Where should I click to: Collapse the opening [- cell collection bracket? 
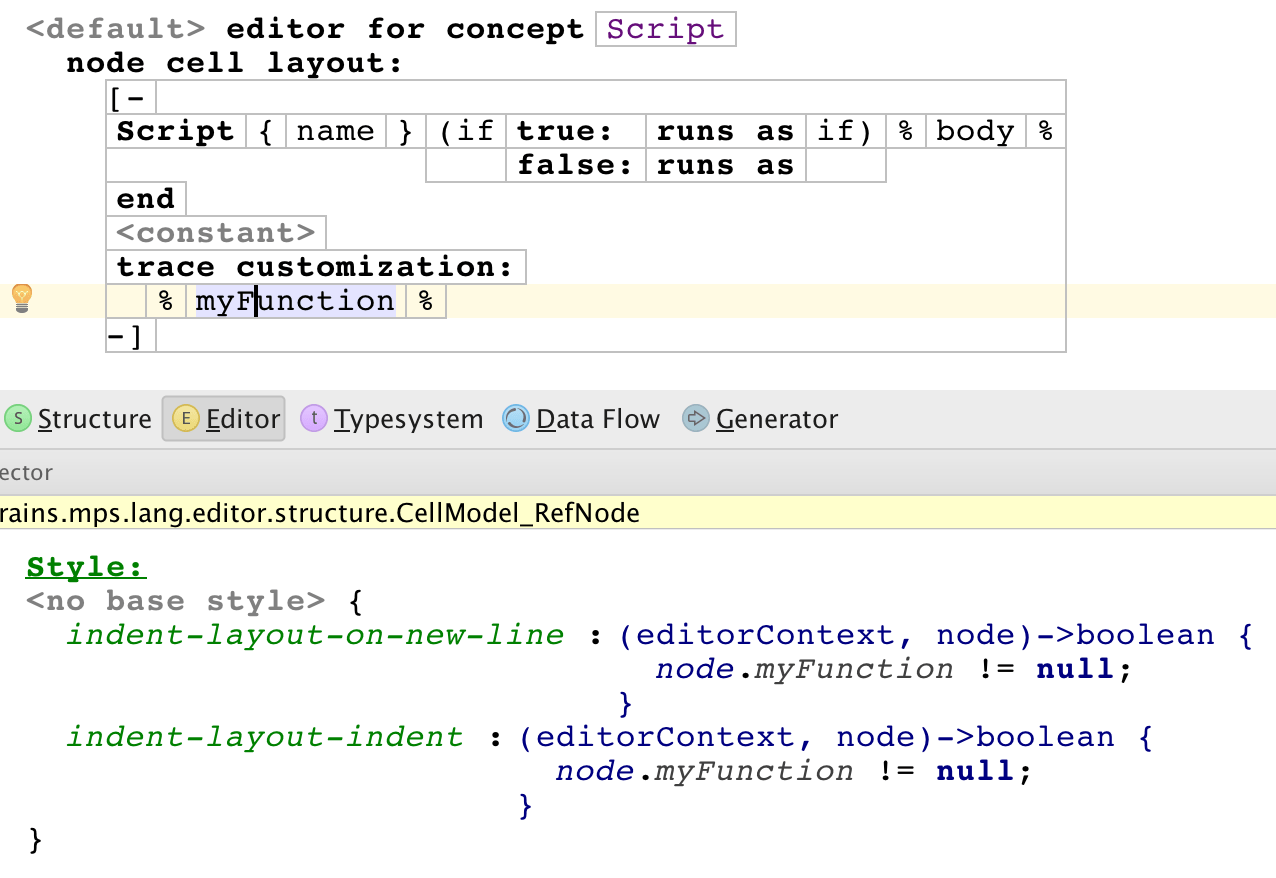[x=129, y=98]
